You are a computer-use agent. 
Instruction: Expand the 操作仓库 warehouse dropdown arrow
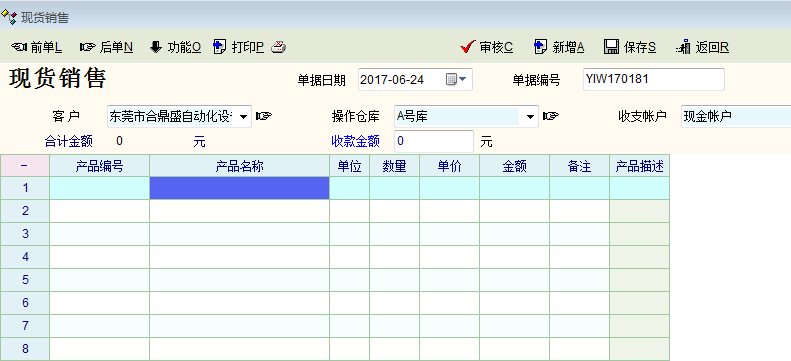point(530,116)
